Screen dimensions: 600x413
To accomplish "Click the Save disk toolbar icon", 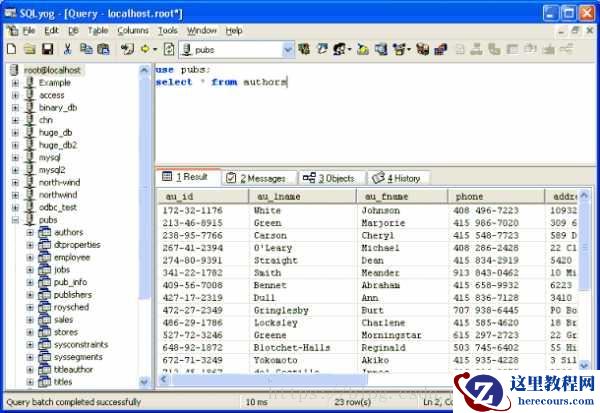I will (47, 48).
